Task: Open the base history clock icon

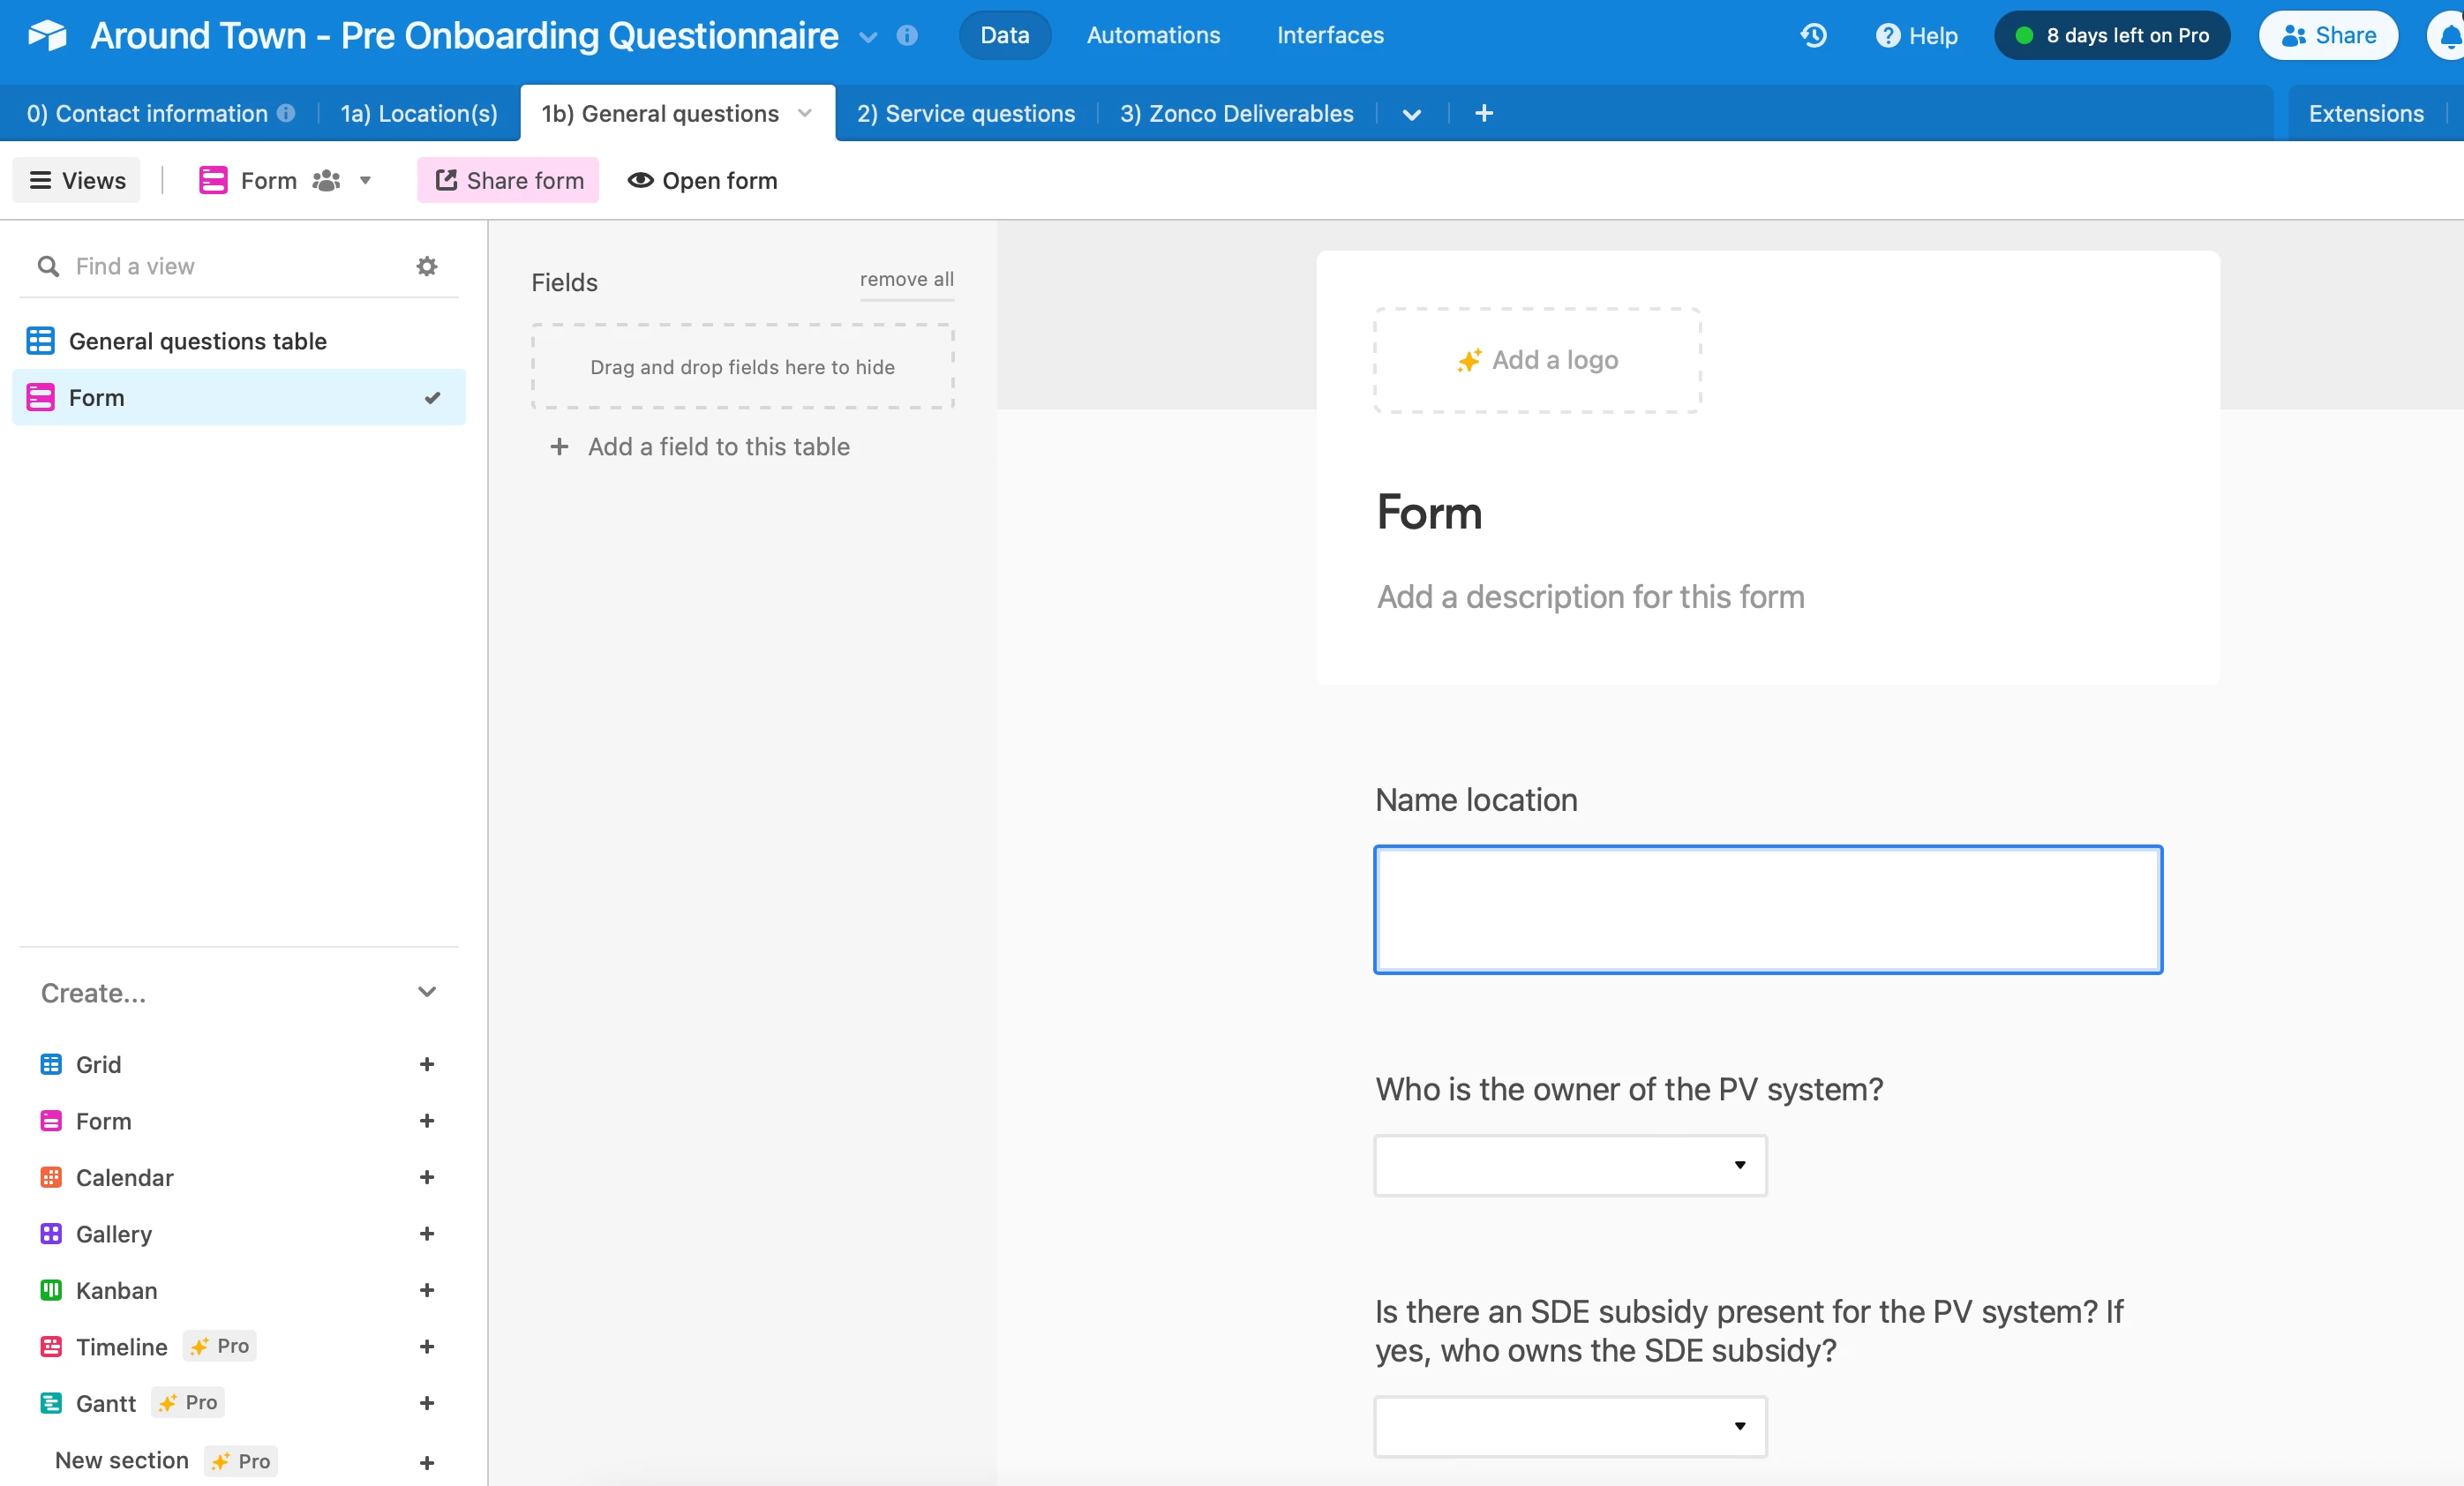Action: coord(1813,36)
